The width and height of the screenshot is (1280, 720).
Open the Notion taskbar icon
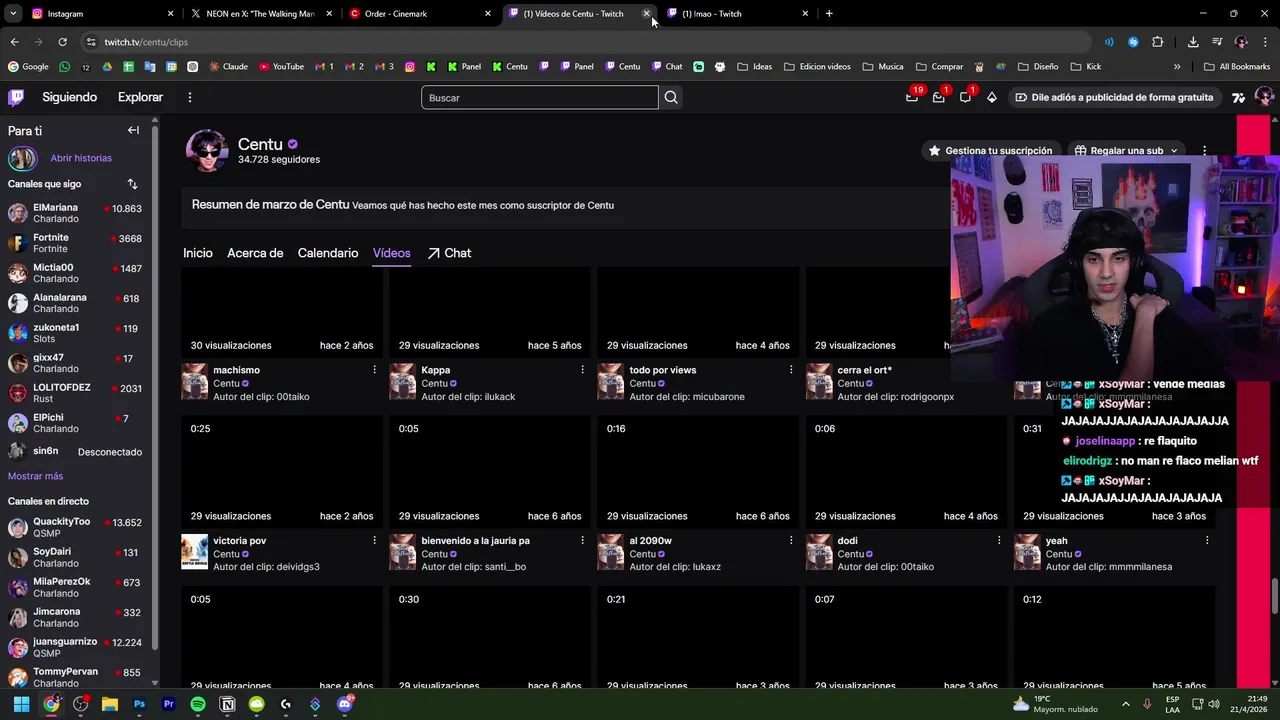click(227, 704)
